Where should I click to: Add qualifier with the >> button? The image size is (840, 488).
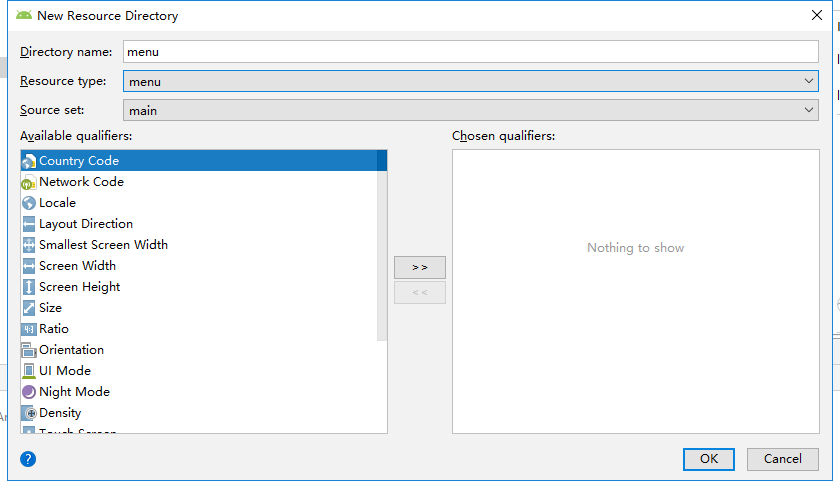pos(419,267)
